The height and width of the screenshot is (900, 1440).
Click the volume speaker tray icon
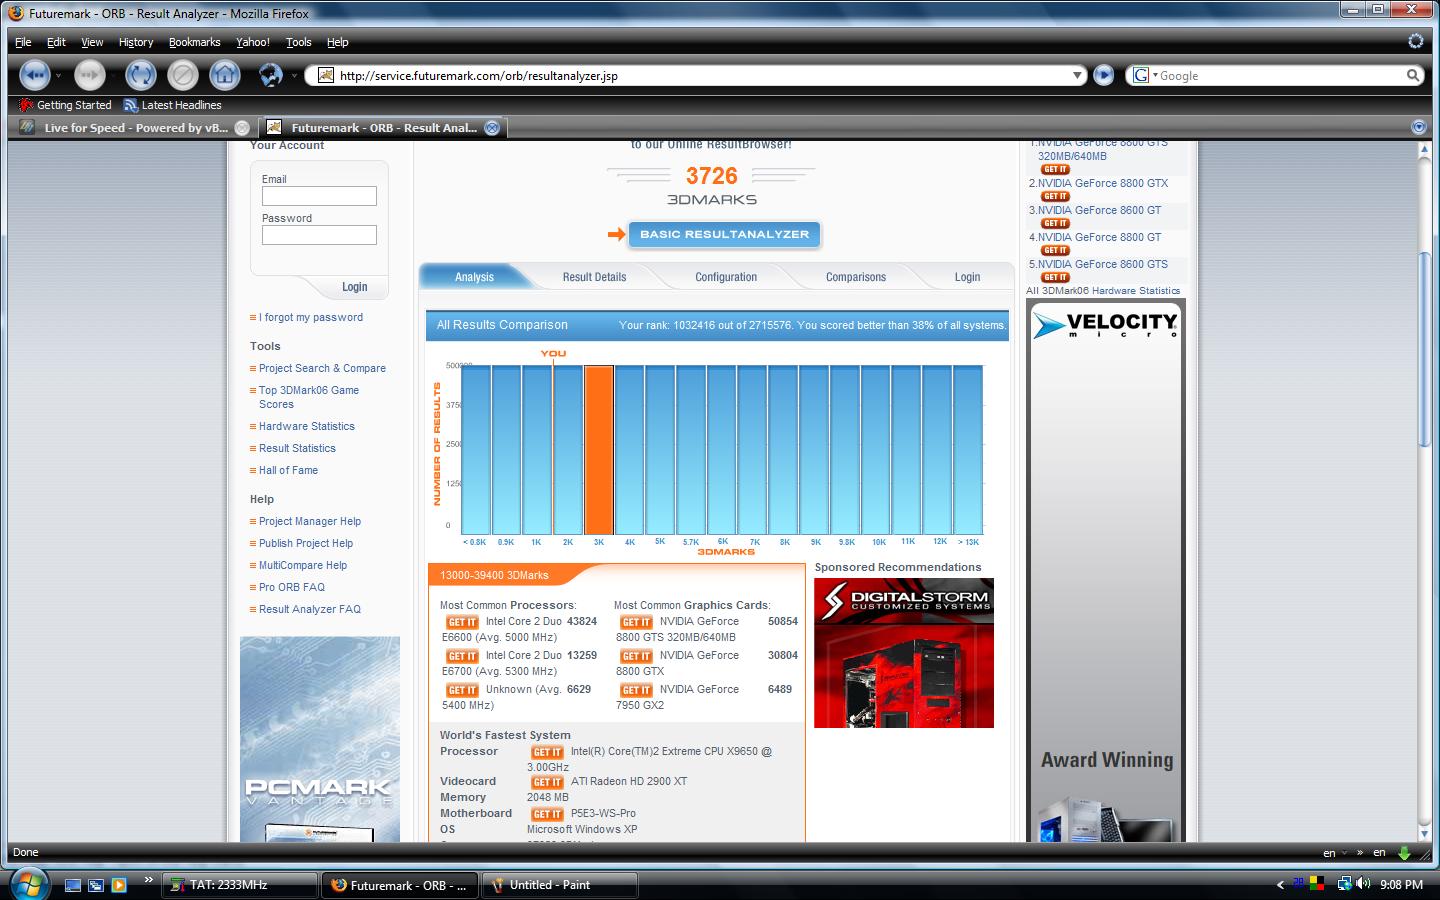coord(1363,884)
